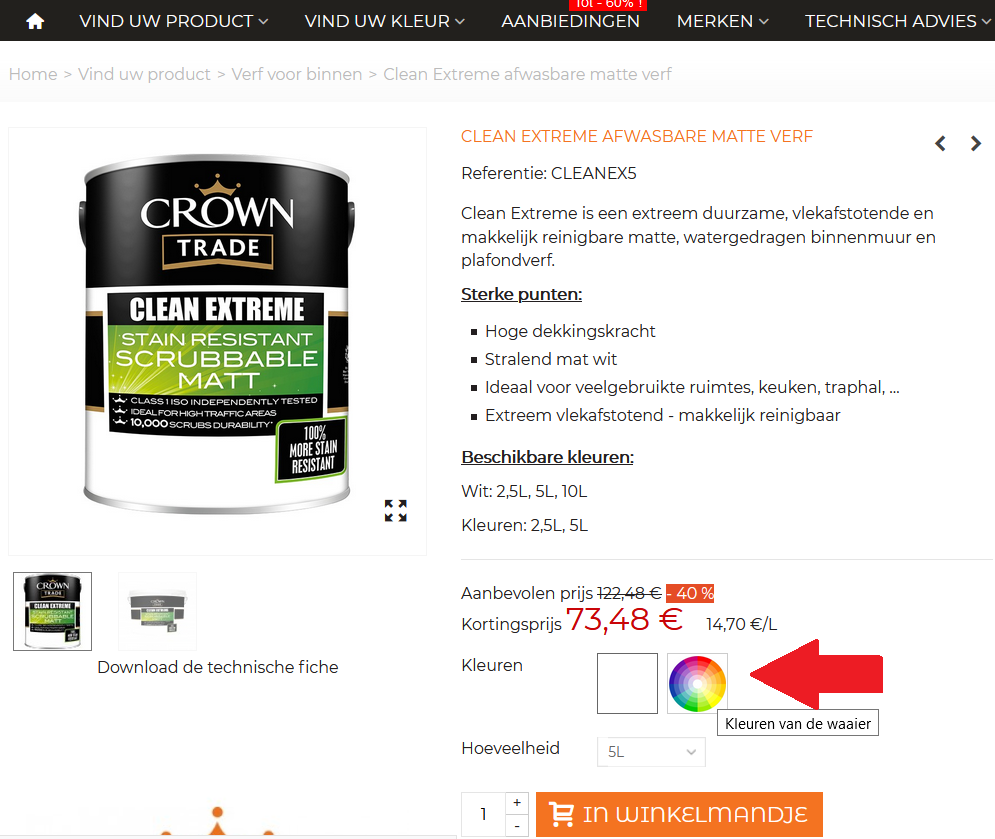This screenshot has width=995, height=839.
Task: Focus the quantity input field
Action: click(484, 814)
